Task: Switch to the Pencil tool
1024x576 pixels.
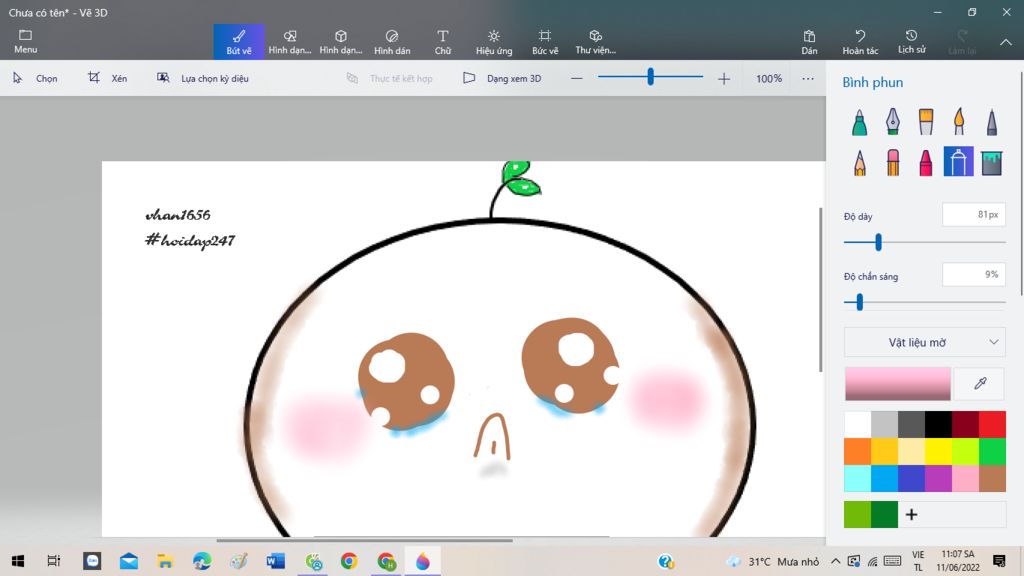Action: click(859, 162)
